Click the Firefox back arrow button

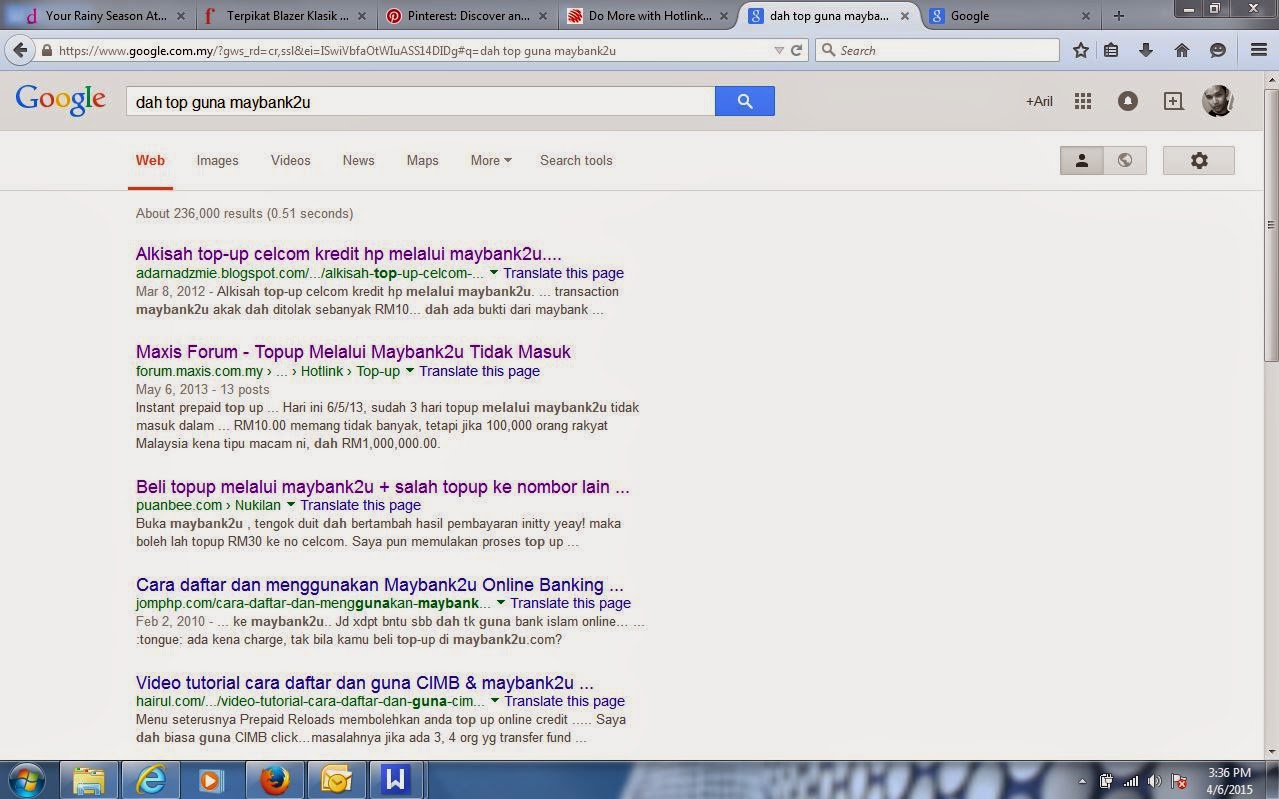[x=20, y=50]
